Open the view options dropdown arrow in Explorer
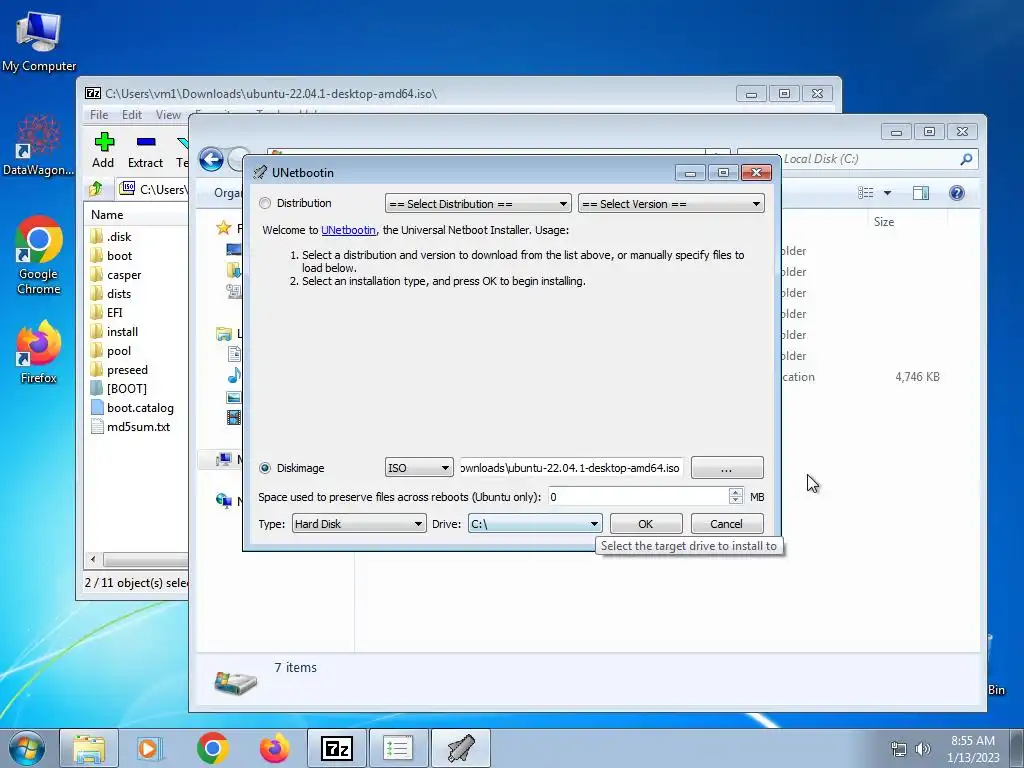The height and width of the screenshot is (768, 1024). (x=888, y=193)
